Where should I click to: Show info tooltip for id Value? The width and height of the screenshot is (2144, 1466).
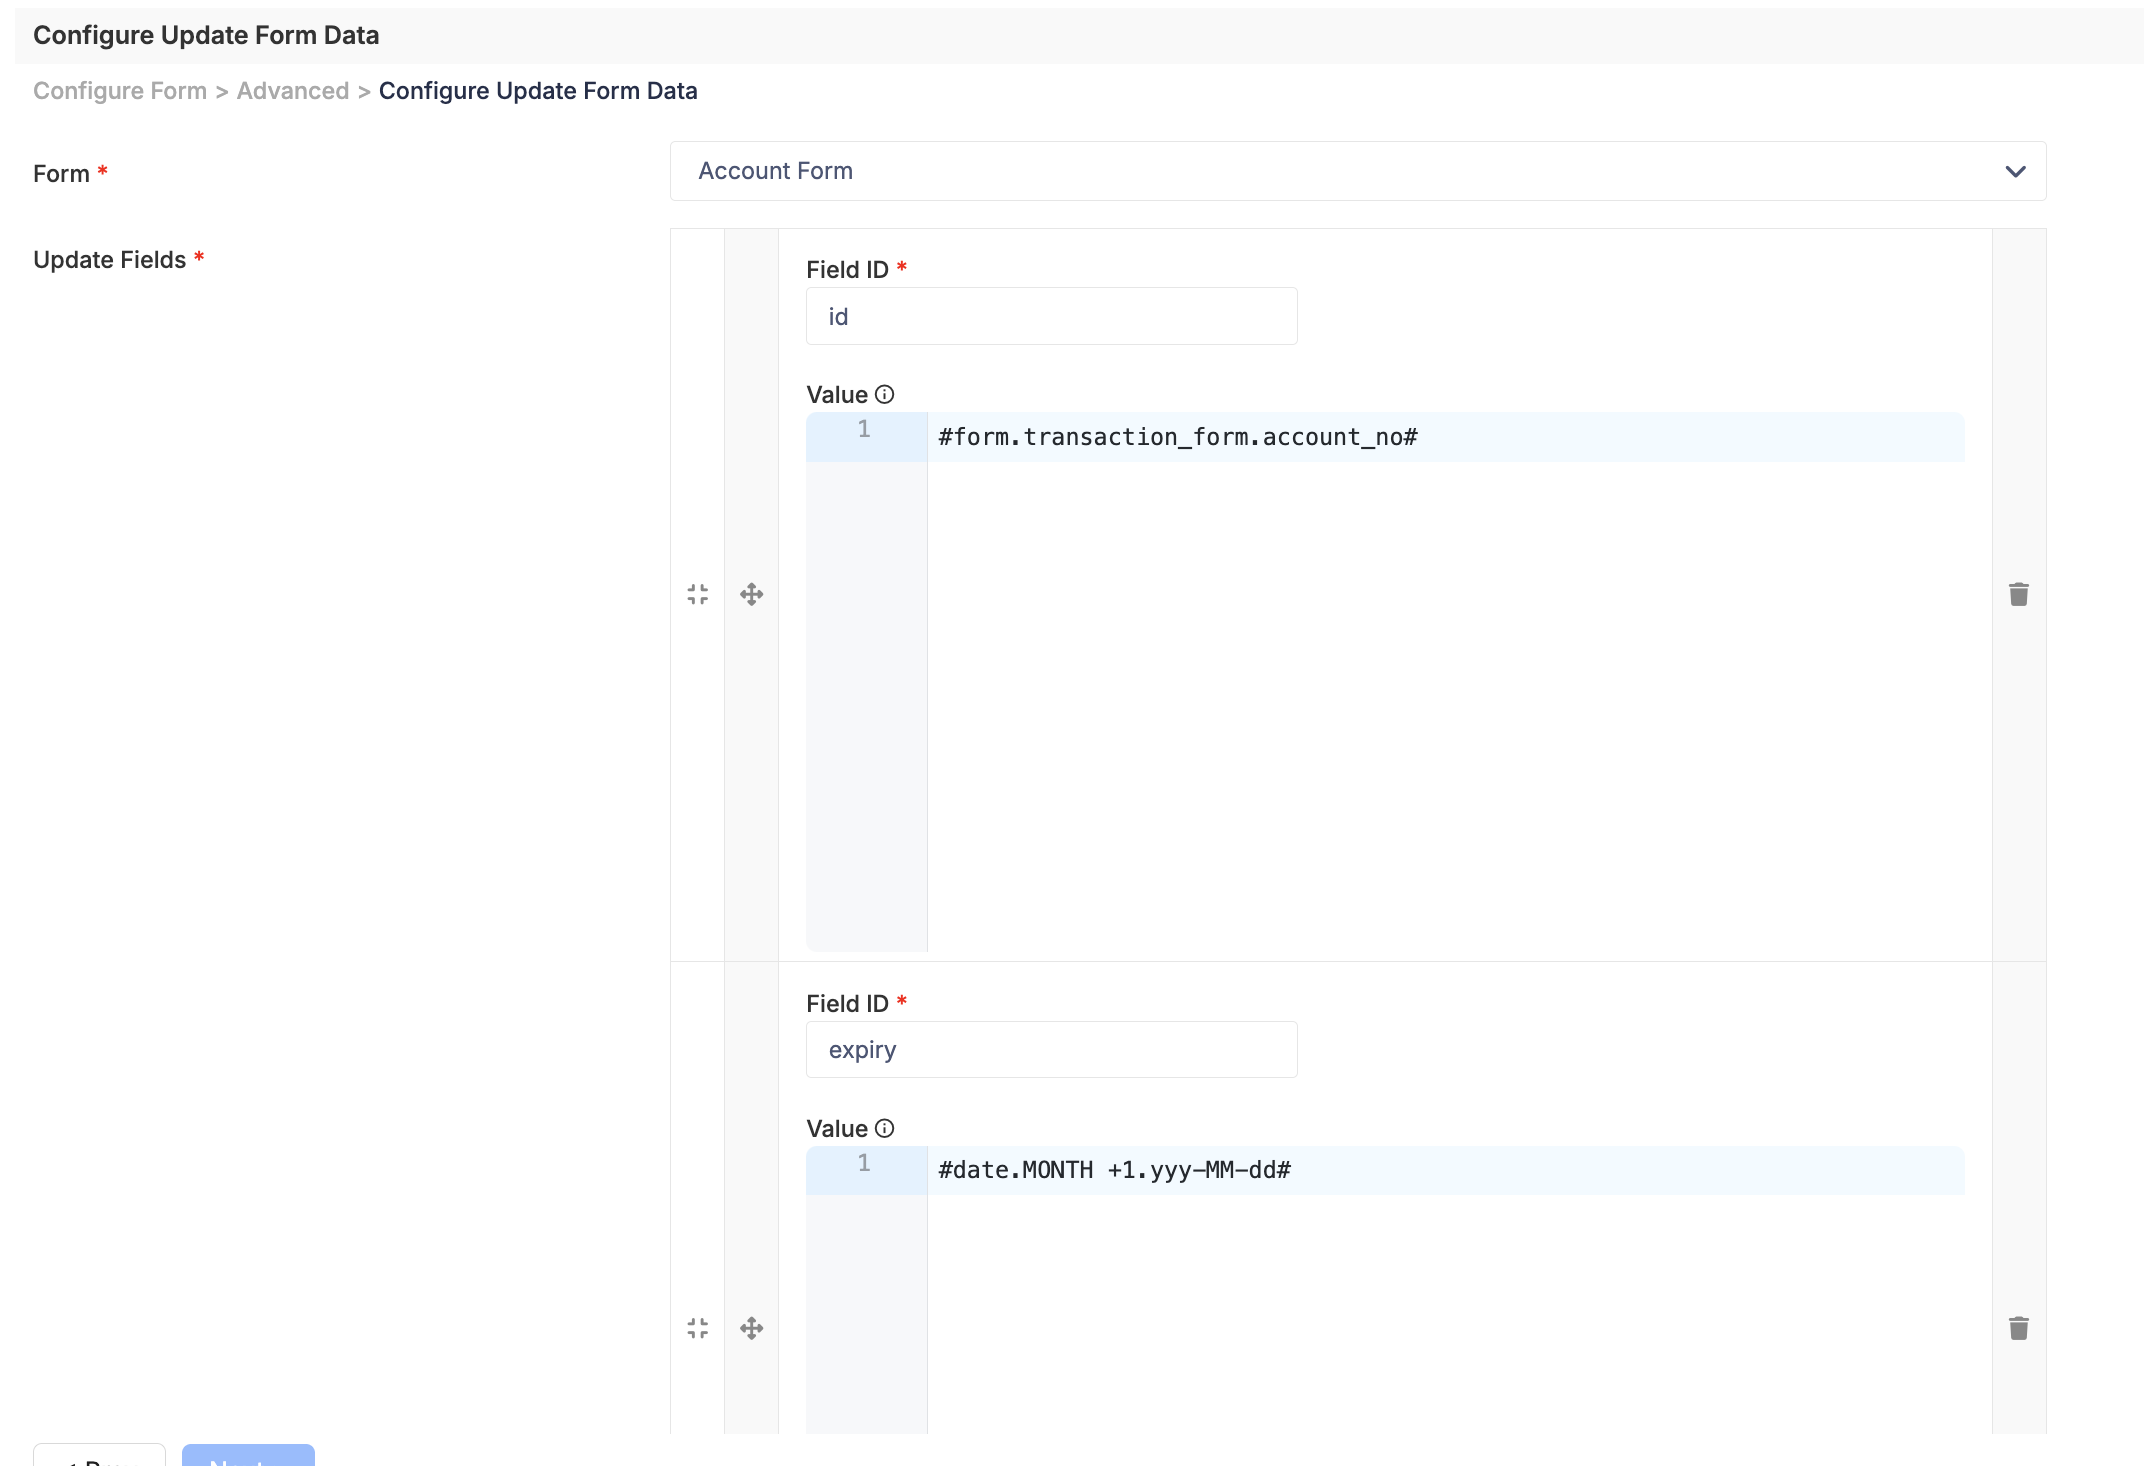tap(885, 394)
